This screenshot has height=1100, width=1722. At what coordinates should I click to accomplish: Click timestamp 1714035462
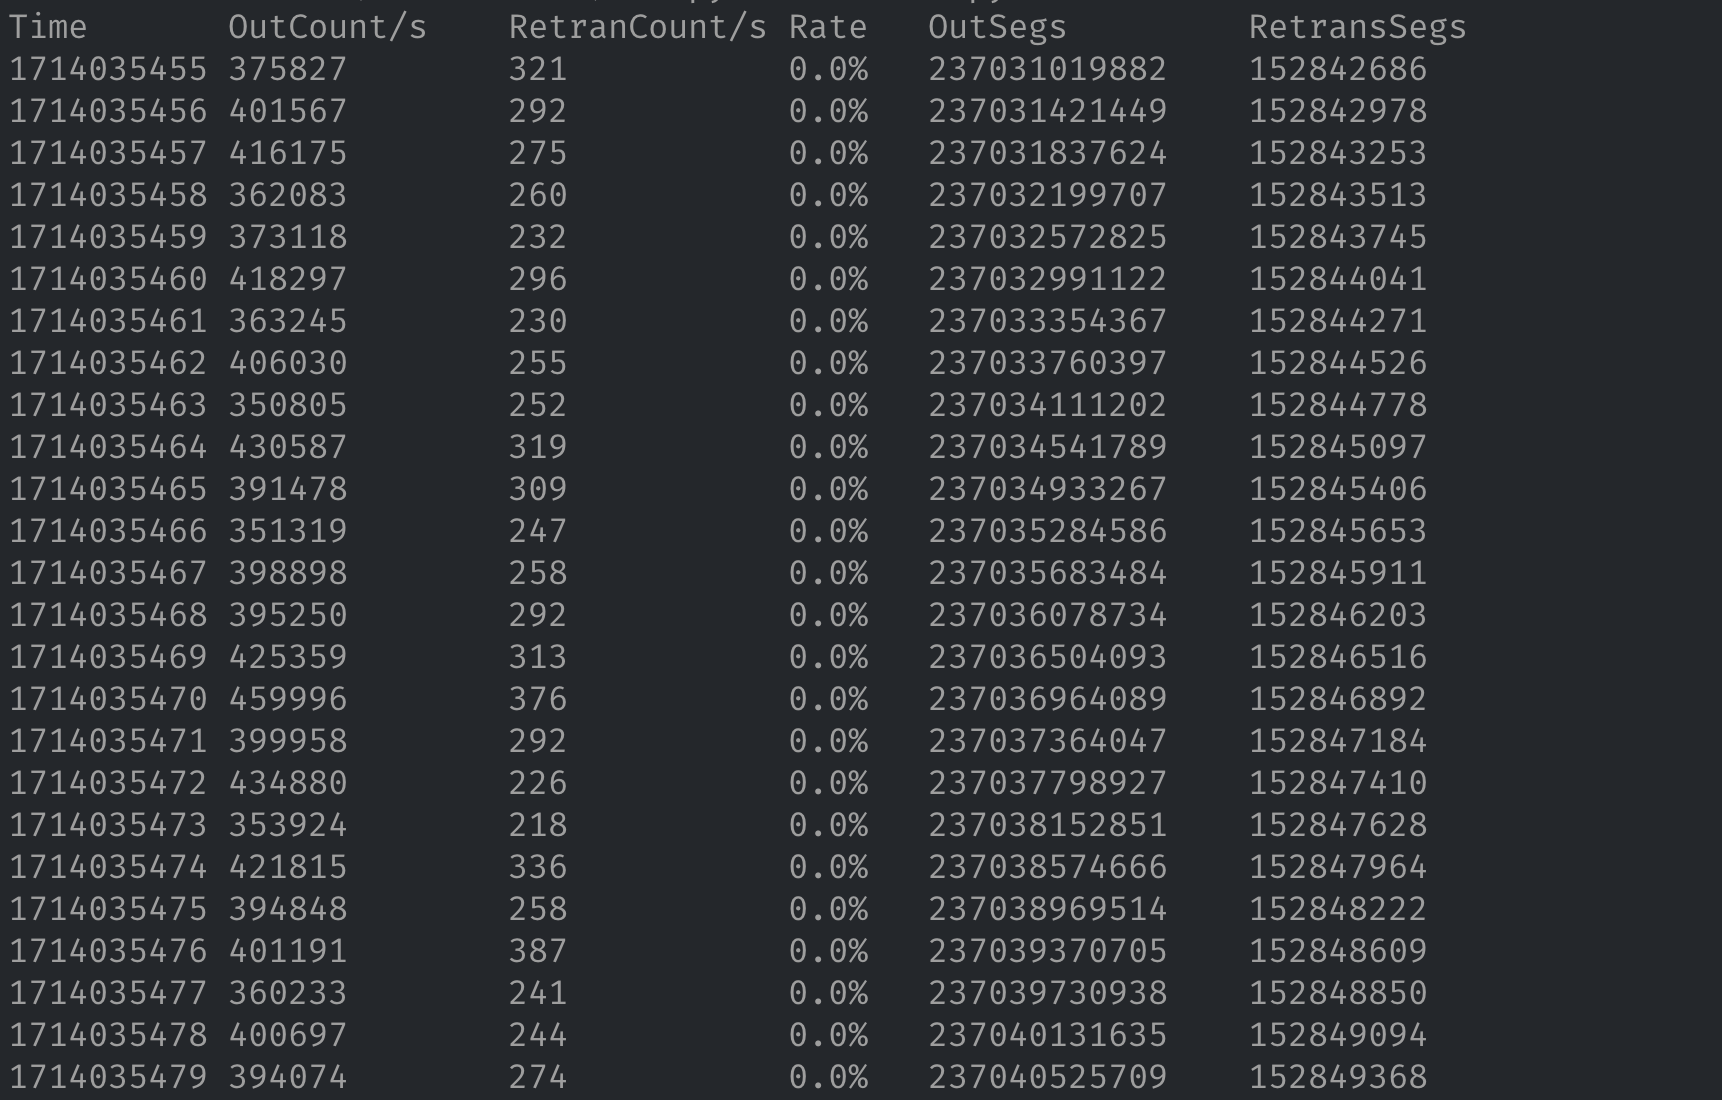[108, 363]
